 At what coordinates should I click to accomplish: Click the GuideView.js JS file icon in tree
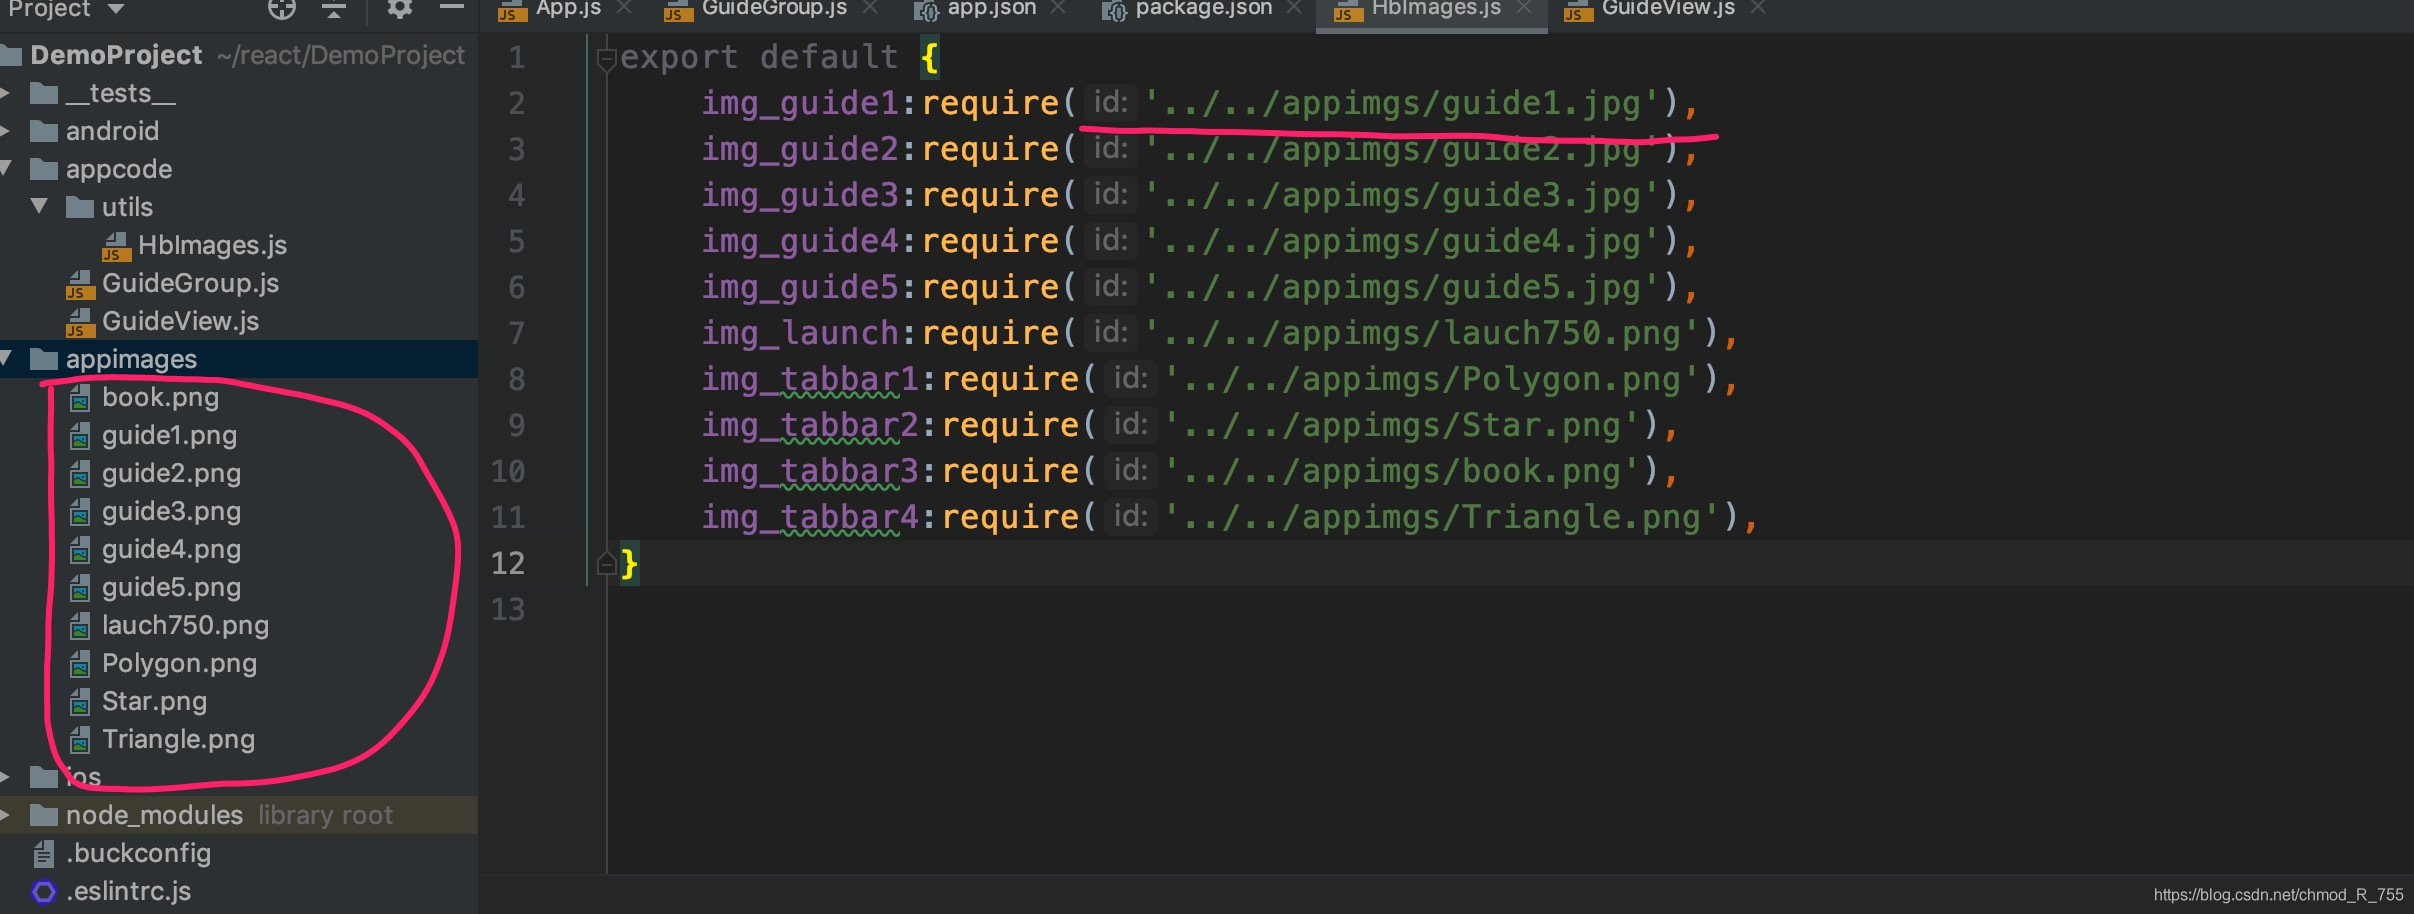[80, 322]
